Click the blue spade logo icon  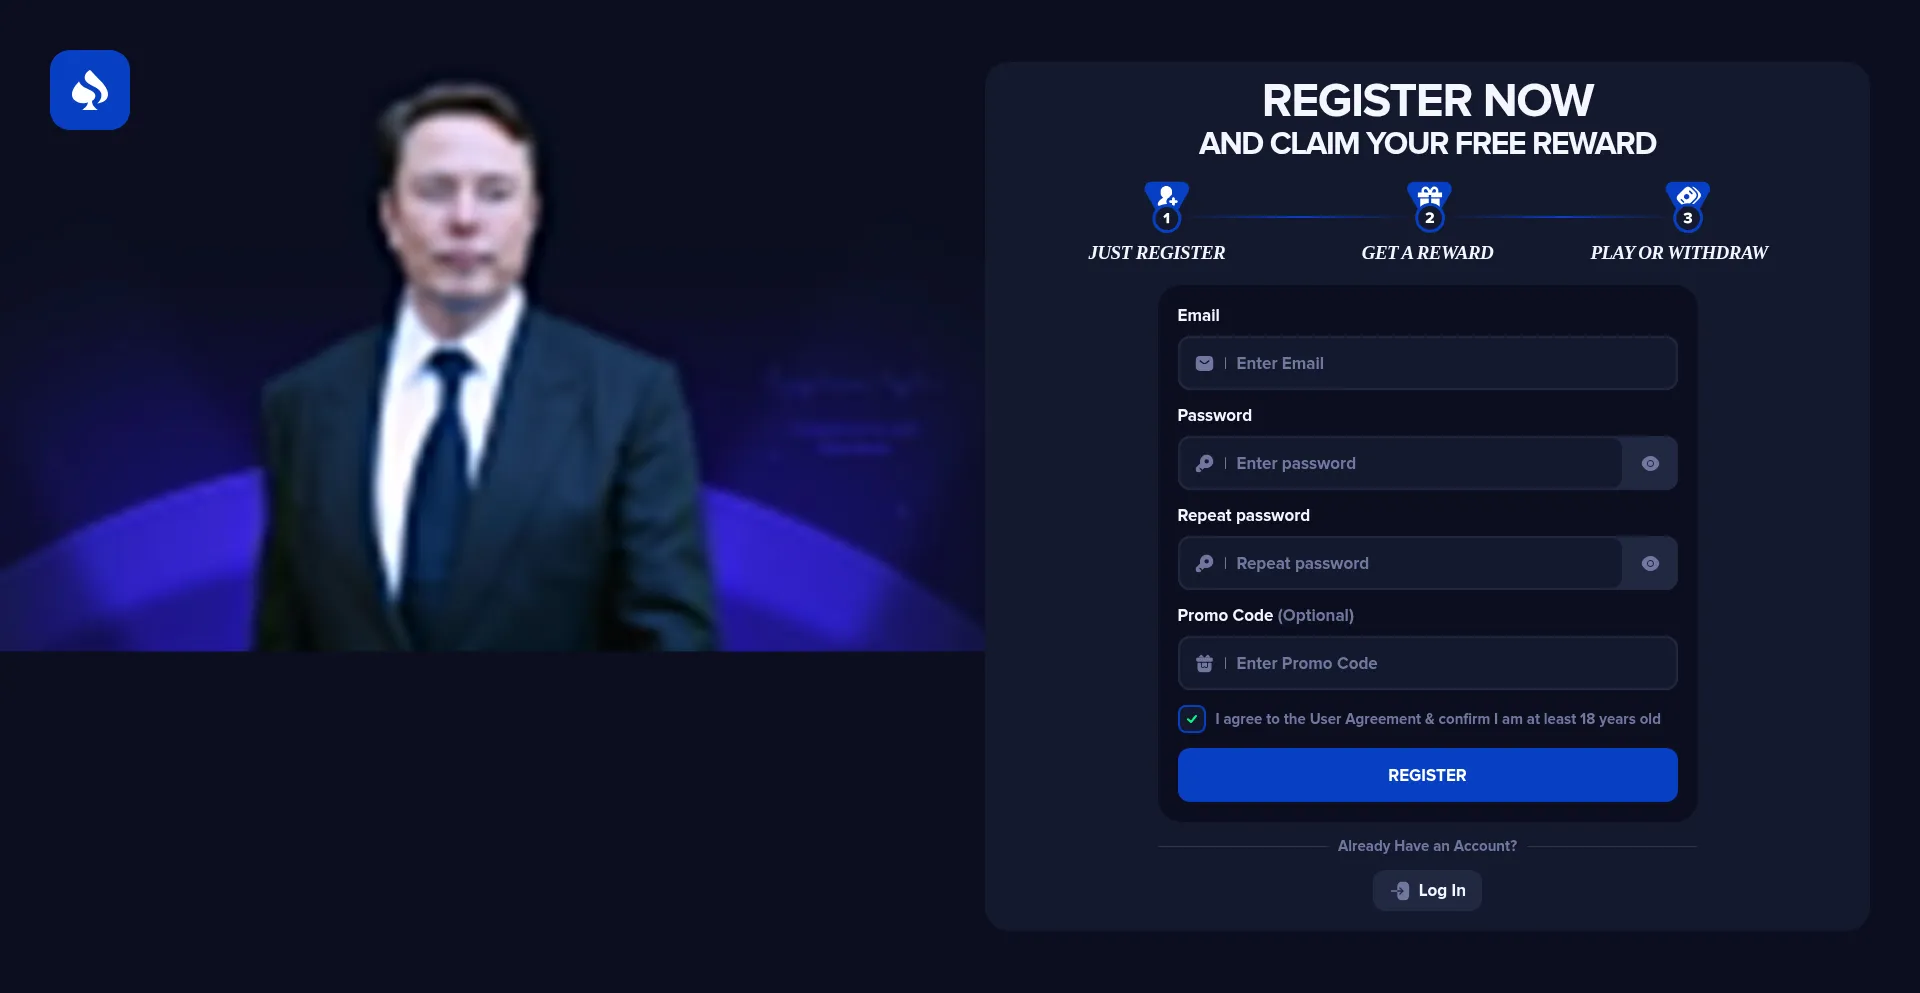pos(90,90)
